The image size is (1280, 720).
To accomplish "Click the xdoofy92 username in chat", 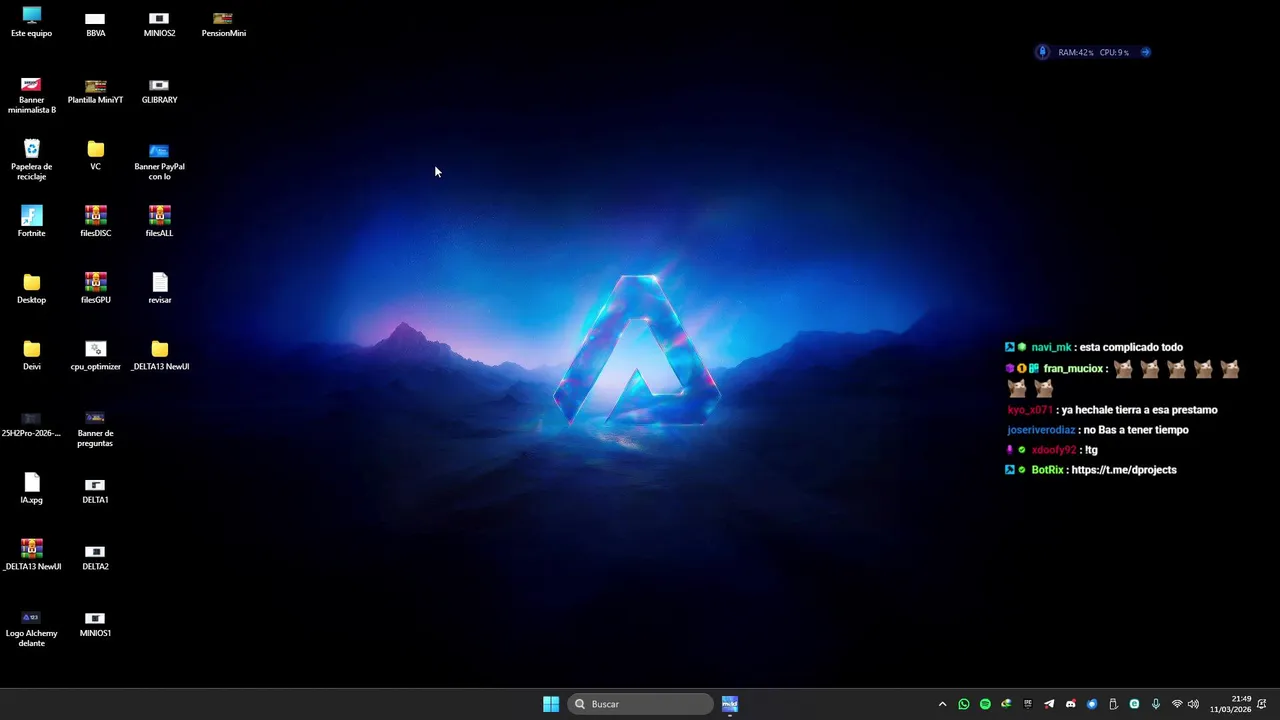I will [x=1054, y=450].
